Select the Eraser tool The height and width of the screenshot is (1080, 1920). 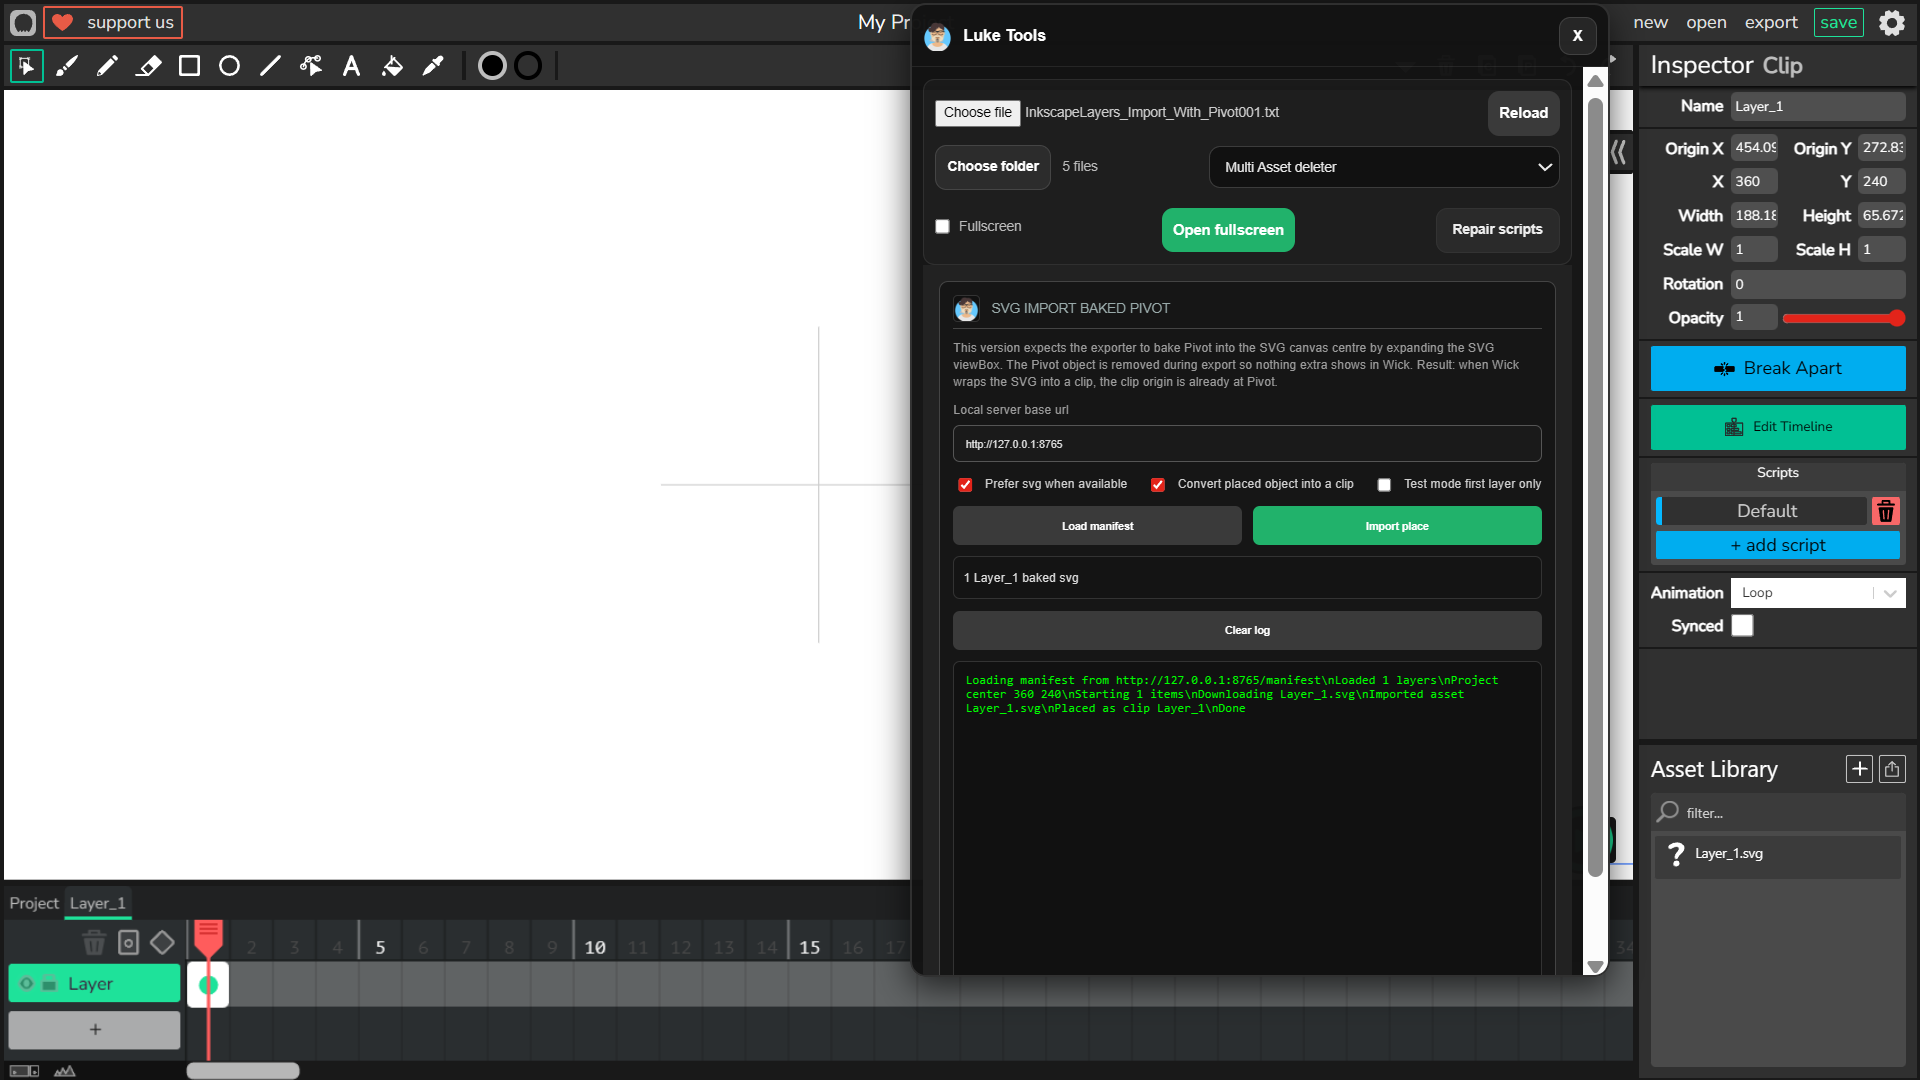pos(148,66)
